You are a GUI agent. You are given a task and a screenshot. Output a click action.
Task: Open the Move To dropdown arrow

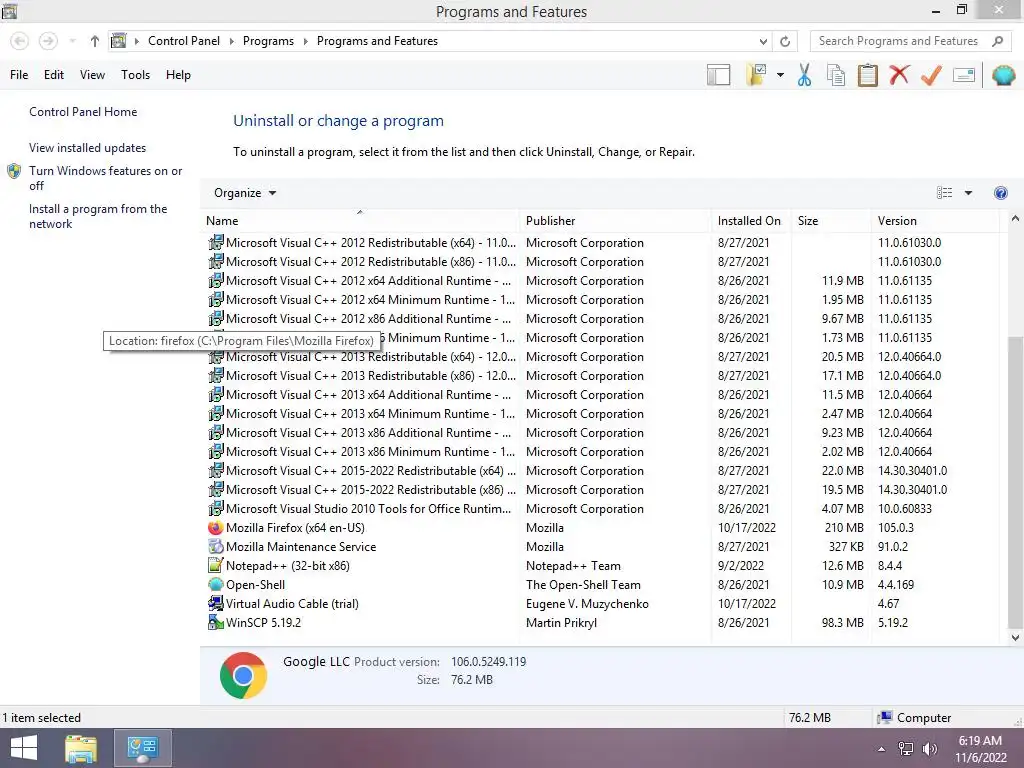tap(780, 75)
